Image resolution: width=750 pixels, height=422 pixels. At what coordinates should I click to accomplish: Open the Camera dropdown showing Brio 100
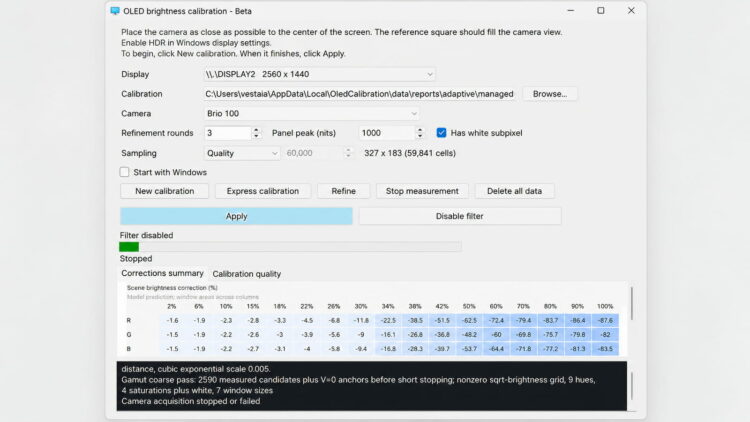[311, 113]
